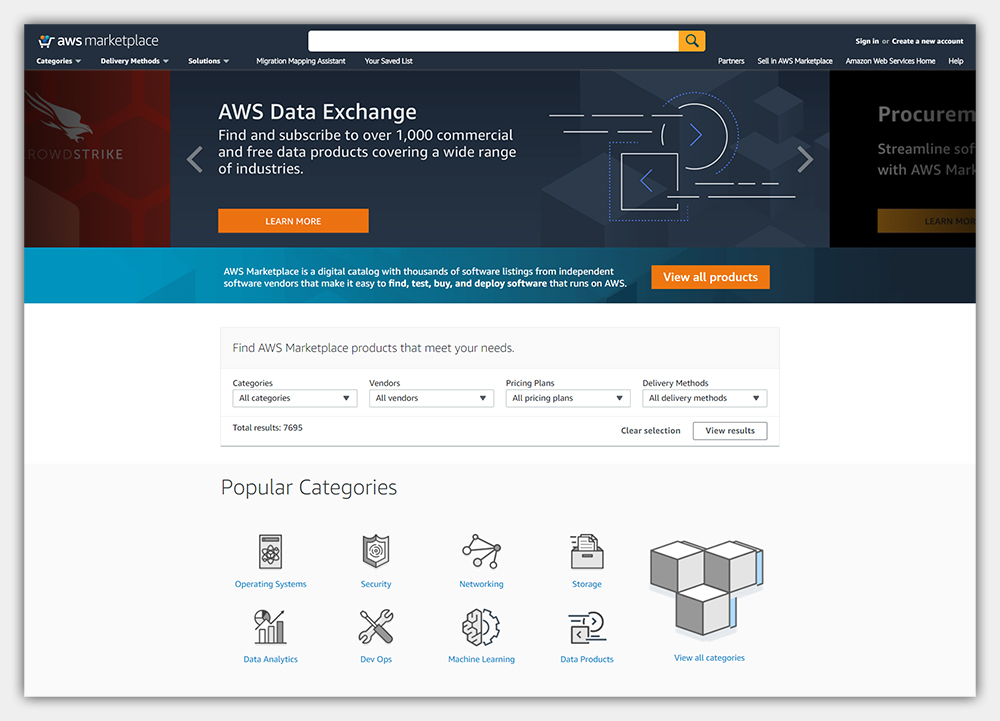Click Clear selection link
The width and height of the screenshot is (1000, 721).
point(651,431)
